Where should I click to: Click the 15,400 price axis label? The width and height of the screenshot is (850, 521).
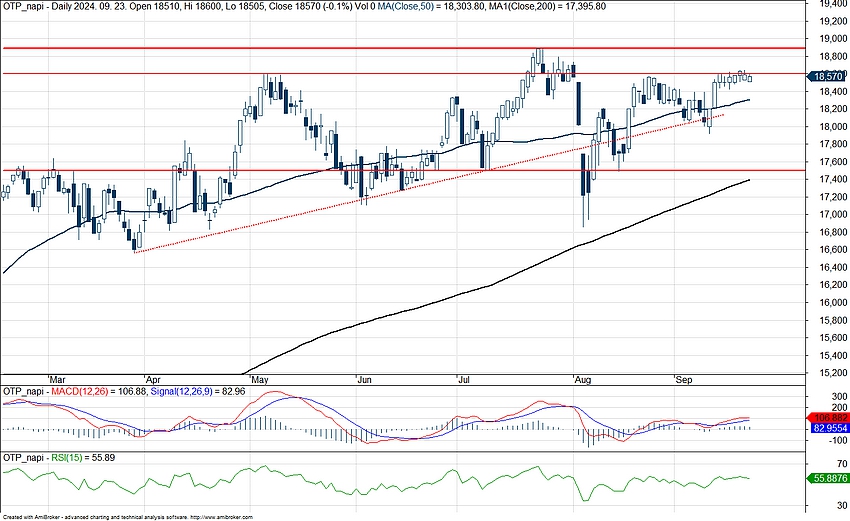(834, 356)
